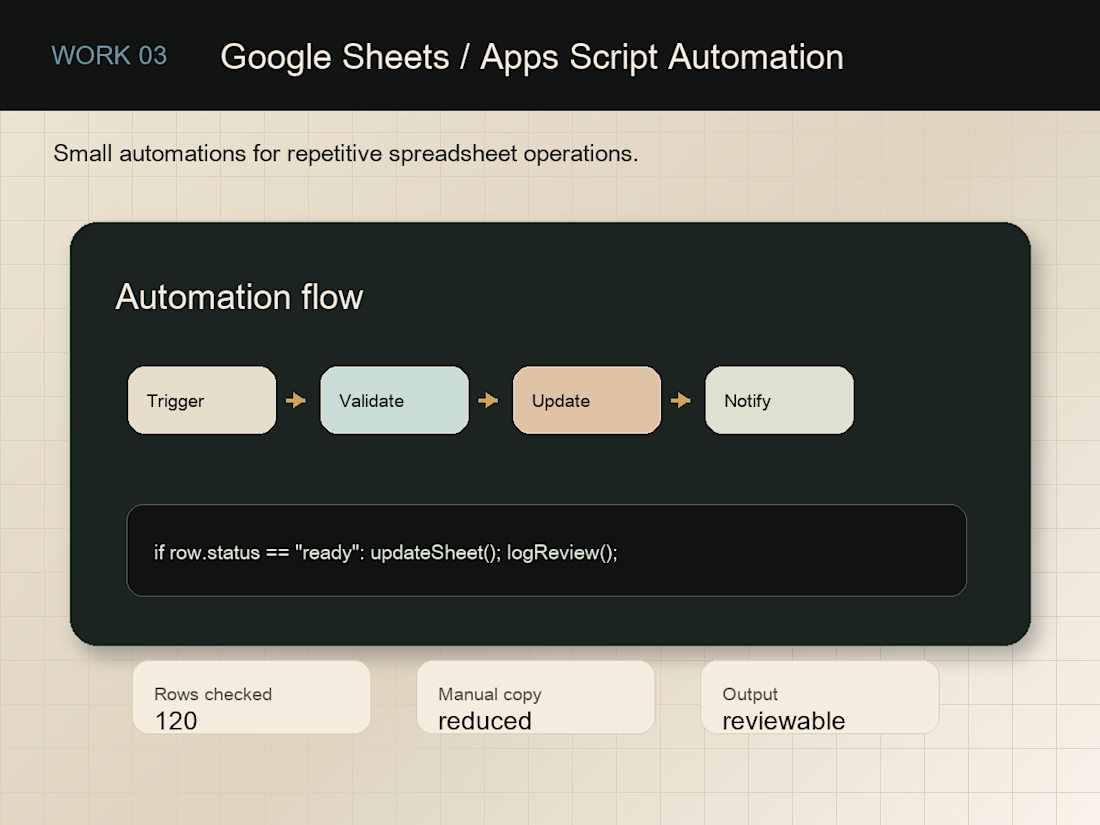Select the Validate step box
The width and height of the screenshot is (1100, 825).
394,400
